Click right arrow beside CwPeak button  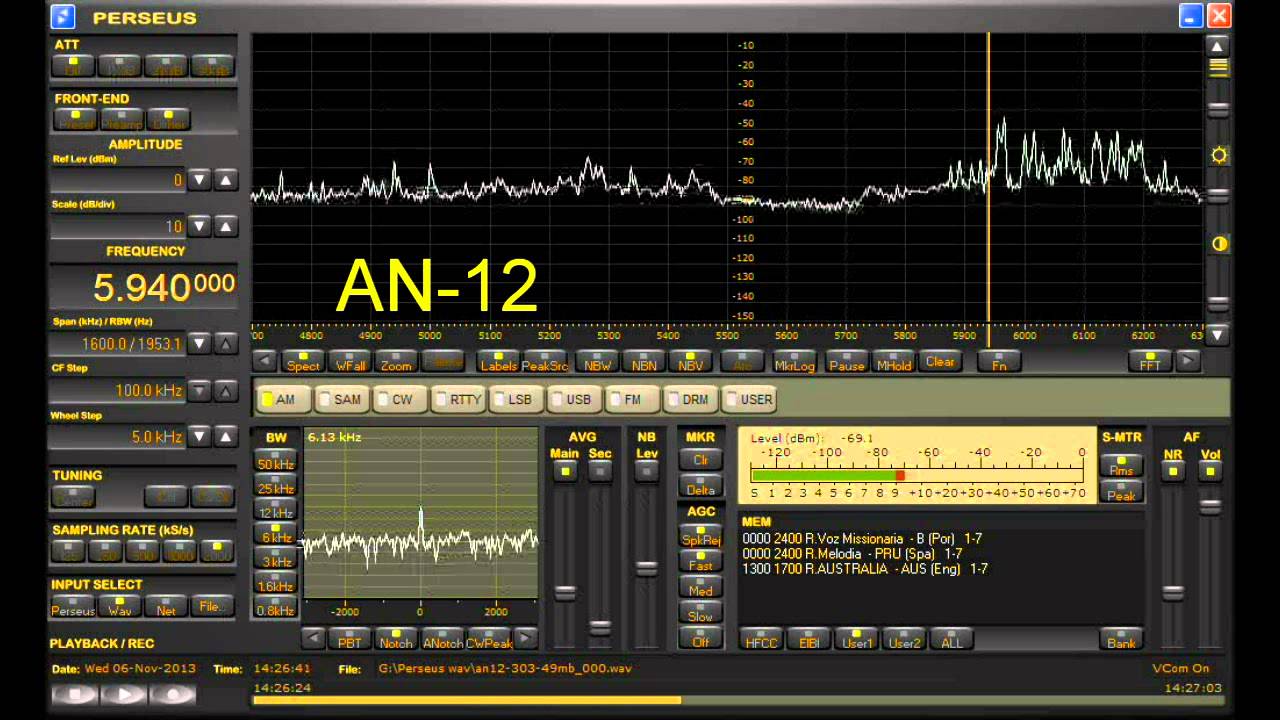click(x=526, y=638)
